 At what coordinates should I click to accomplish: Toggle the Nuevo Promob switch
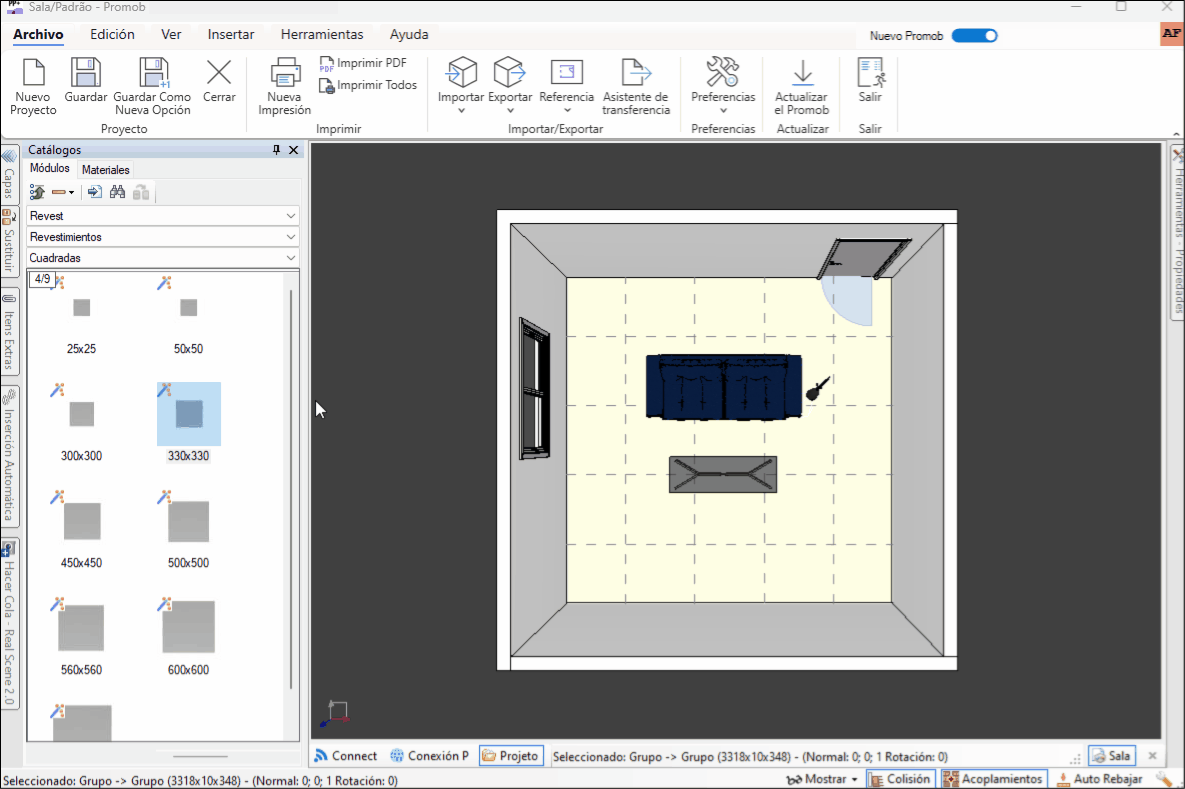coord(975,36)
